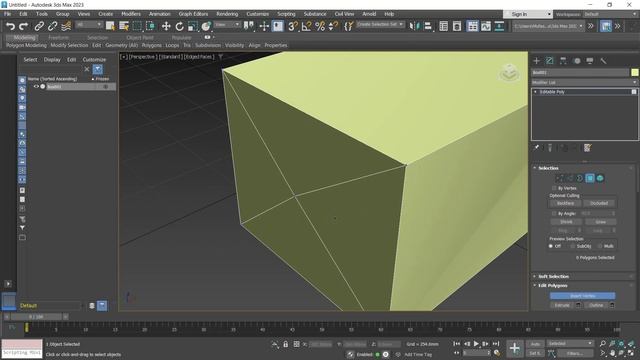Toggle the Angle Snap icon
640x360 pixels.
pyautogui.click(x=306, y=27)
